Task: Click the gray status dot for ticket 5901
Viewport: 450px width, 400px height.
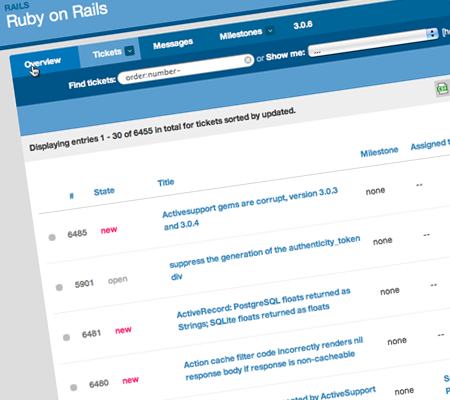Action: 59,287
